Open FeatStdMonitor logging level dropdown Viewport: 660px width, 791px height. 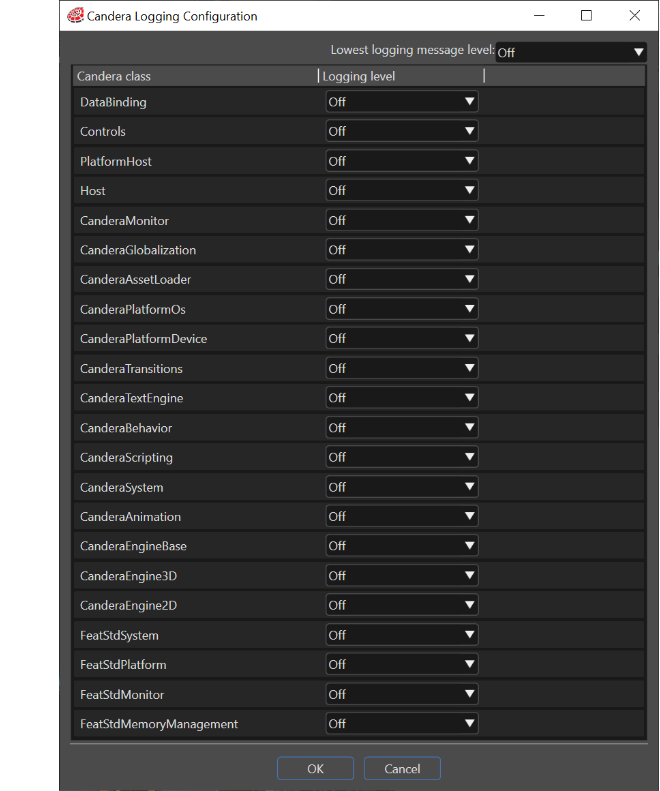click(x=402, y=694)
